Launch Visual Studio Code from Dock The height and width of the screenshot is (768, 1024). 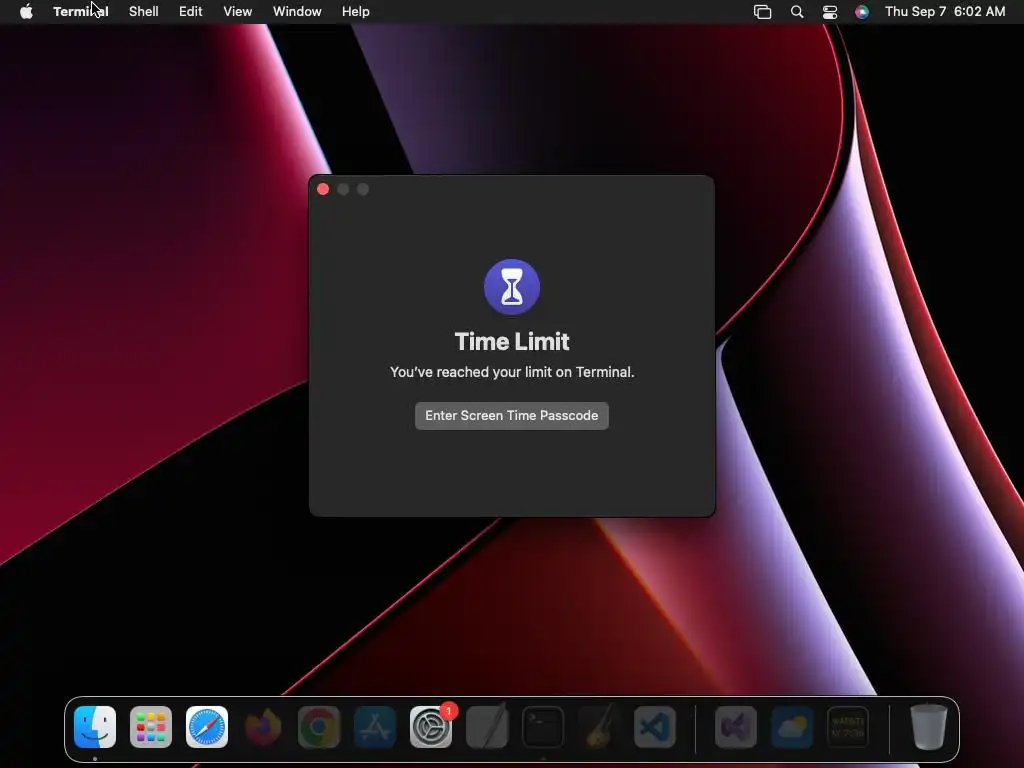click(655, 727)
